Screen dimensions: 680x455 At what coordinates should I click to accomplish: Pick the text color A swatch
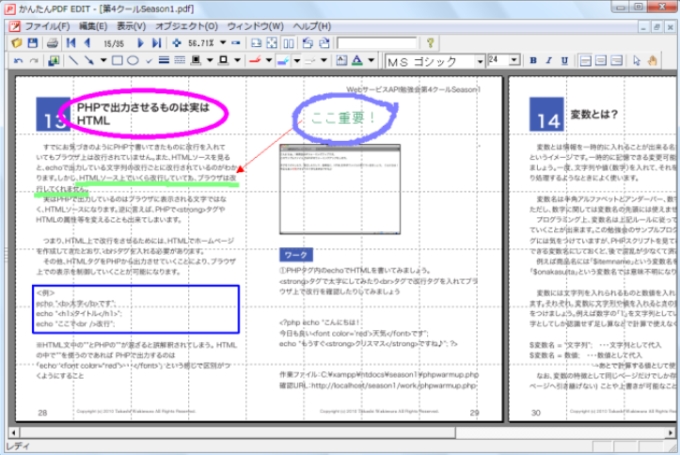click(357, 61)
